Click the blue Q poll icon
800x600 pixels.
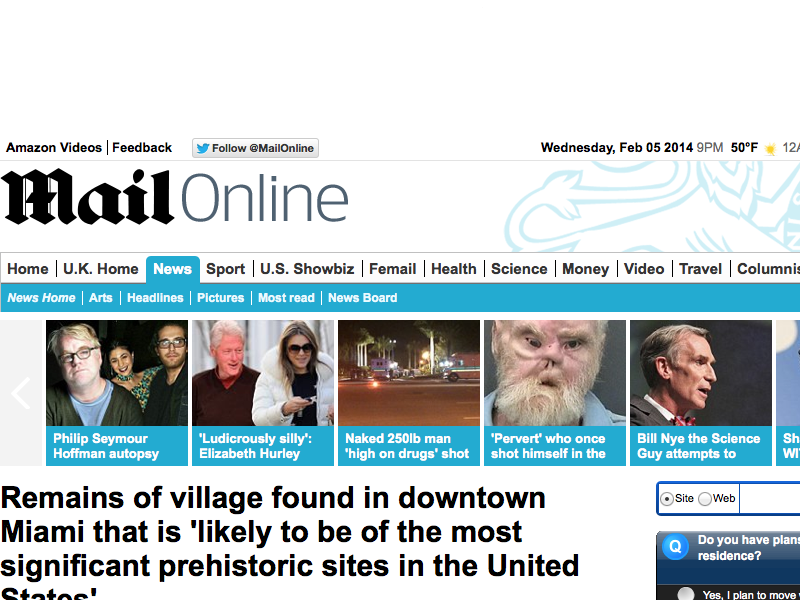674,546
